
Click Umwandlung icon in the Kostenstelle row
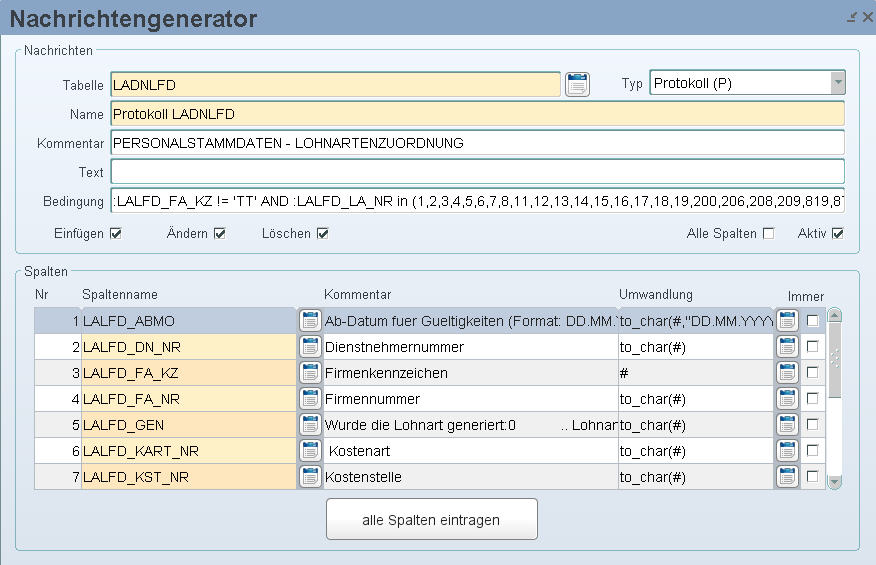pos(787,476)
